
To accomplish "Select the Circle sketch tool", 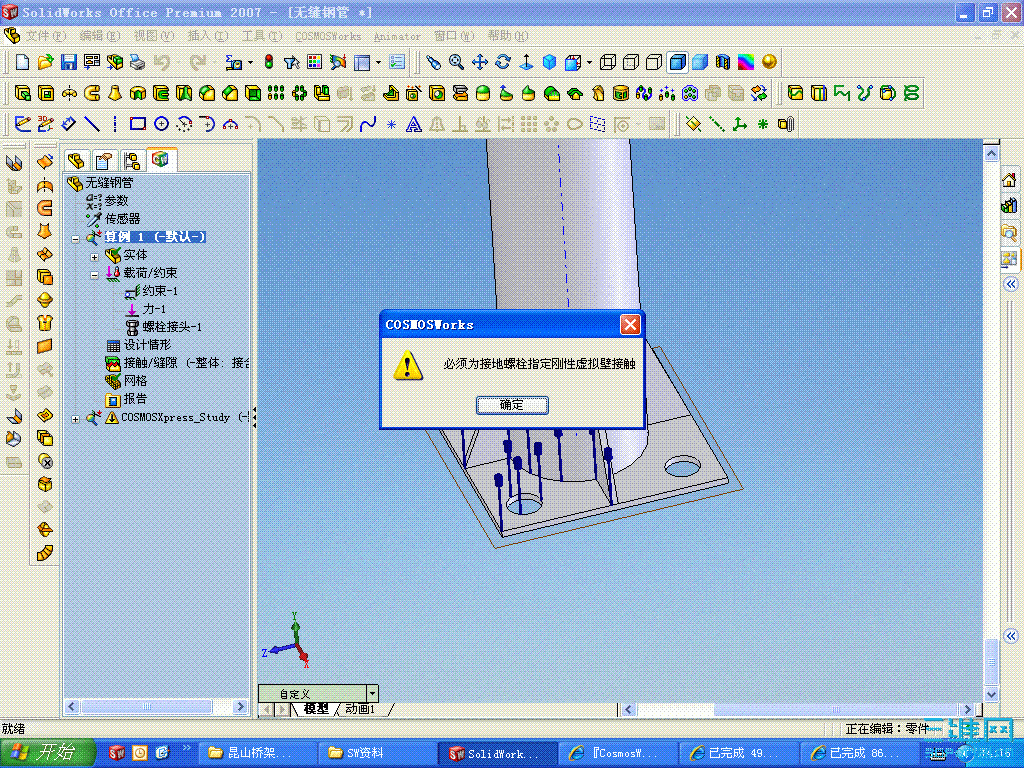I will click(x=161, y=124).
